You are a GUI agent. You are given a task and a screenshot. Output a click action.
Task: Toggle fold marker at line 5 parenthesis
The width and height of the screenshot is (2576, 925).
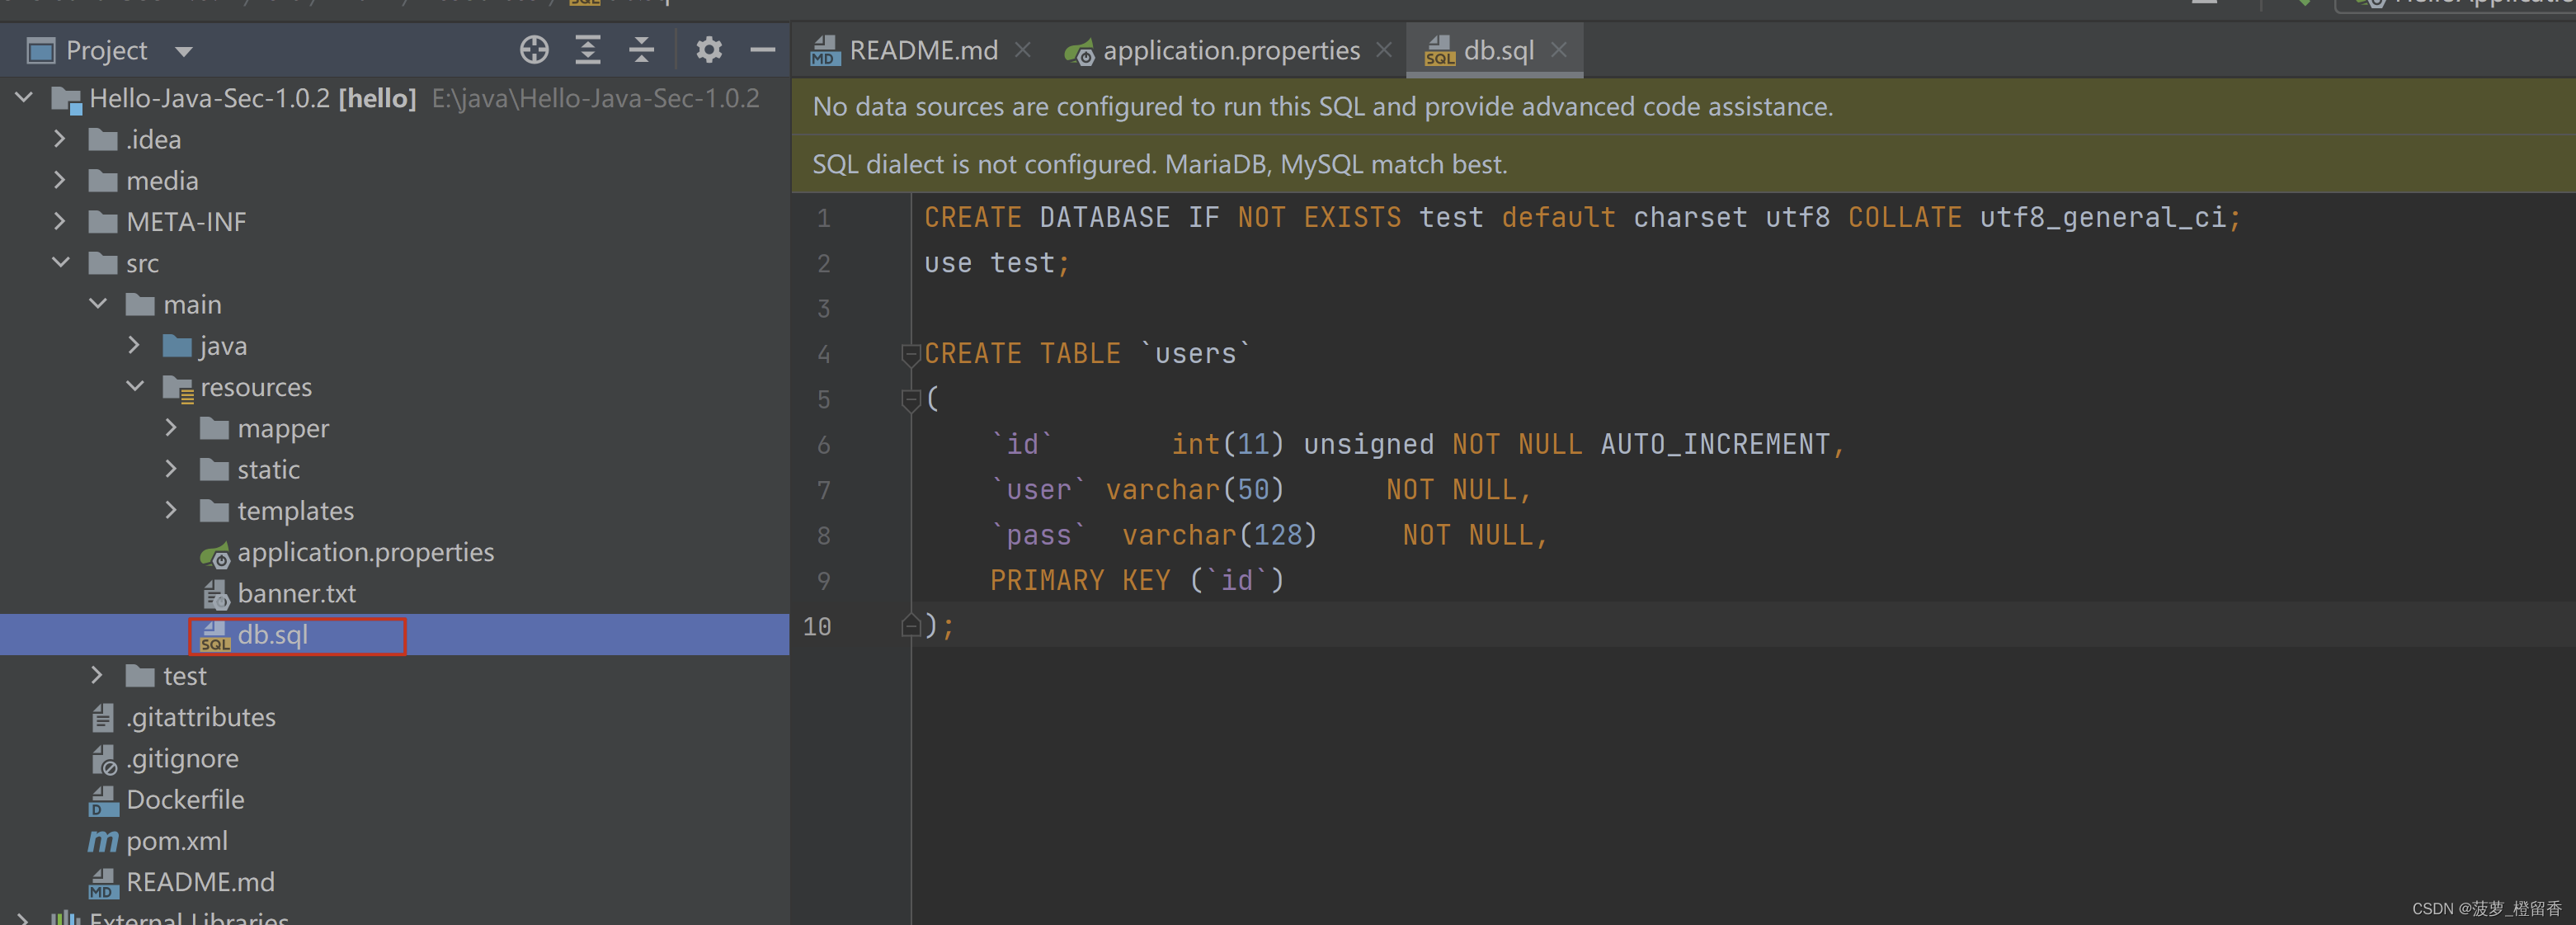pos(910,400)
